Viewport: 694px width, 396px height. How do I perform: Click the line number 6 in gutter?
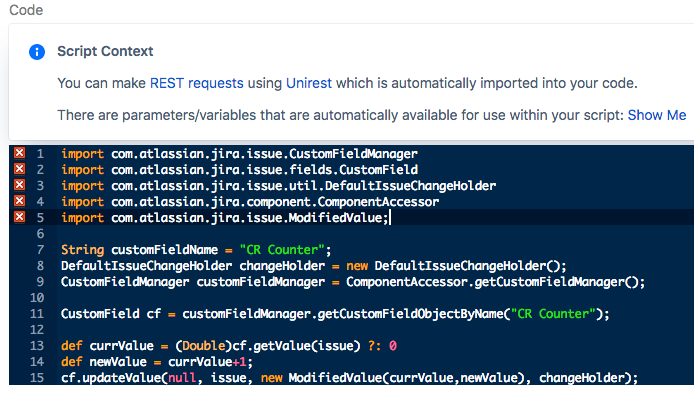pyautogui.click(x=40, y=234)
